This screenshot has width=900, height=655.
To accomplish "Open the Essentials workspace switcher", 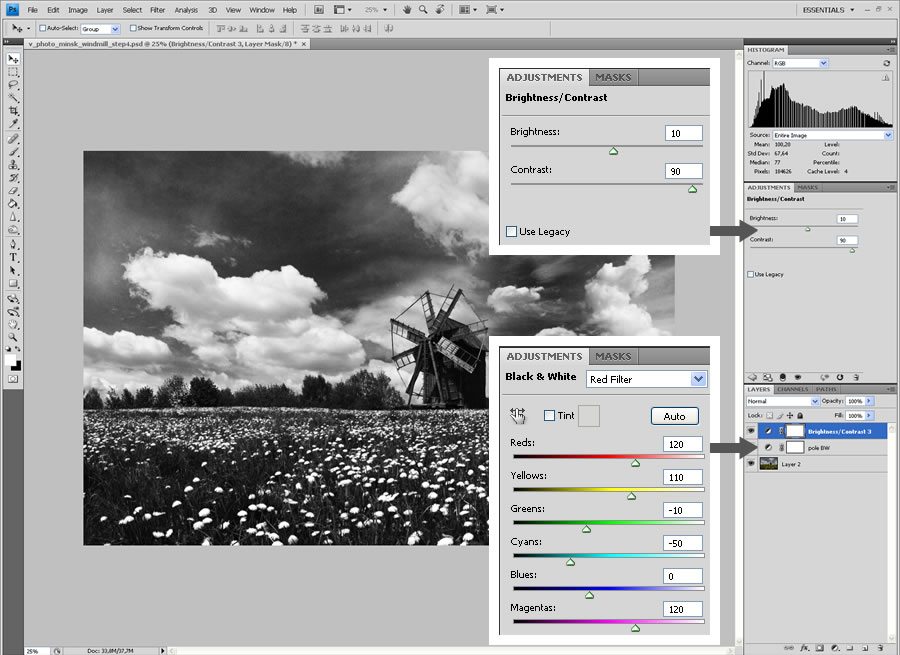I will tap(828, 9).
